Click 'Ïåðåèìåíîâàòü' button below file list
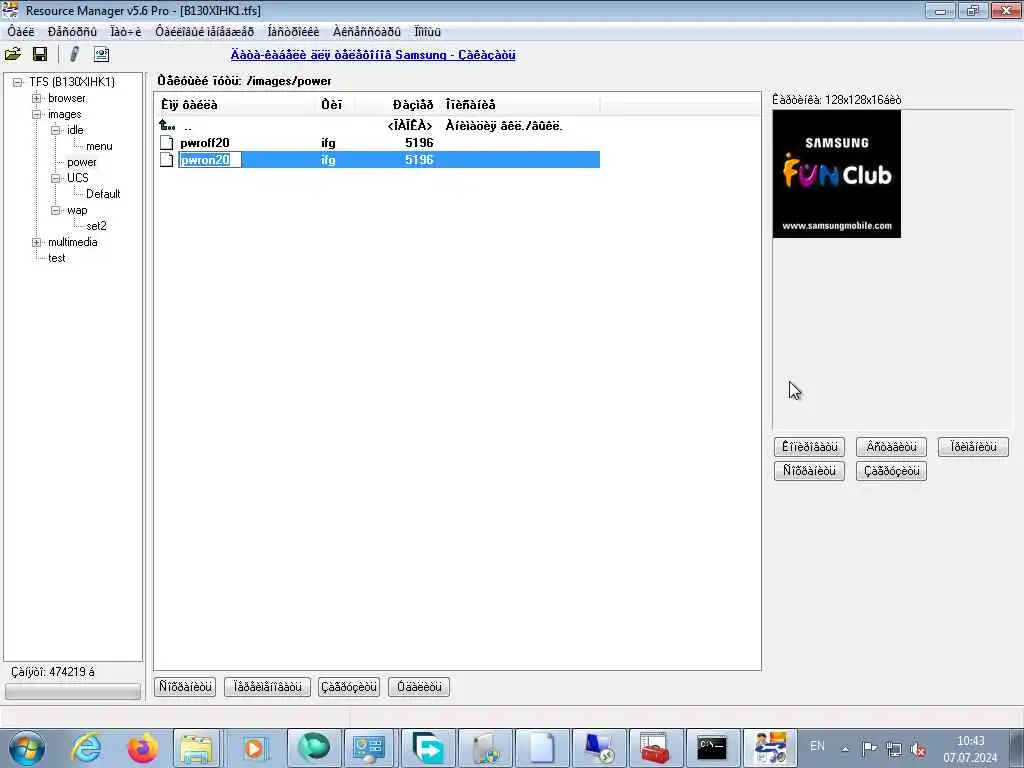 (x=267, y=687)
